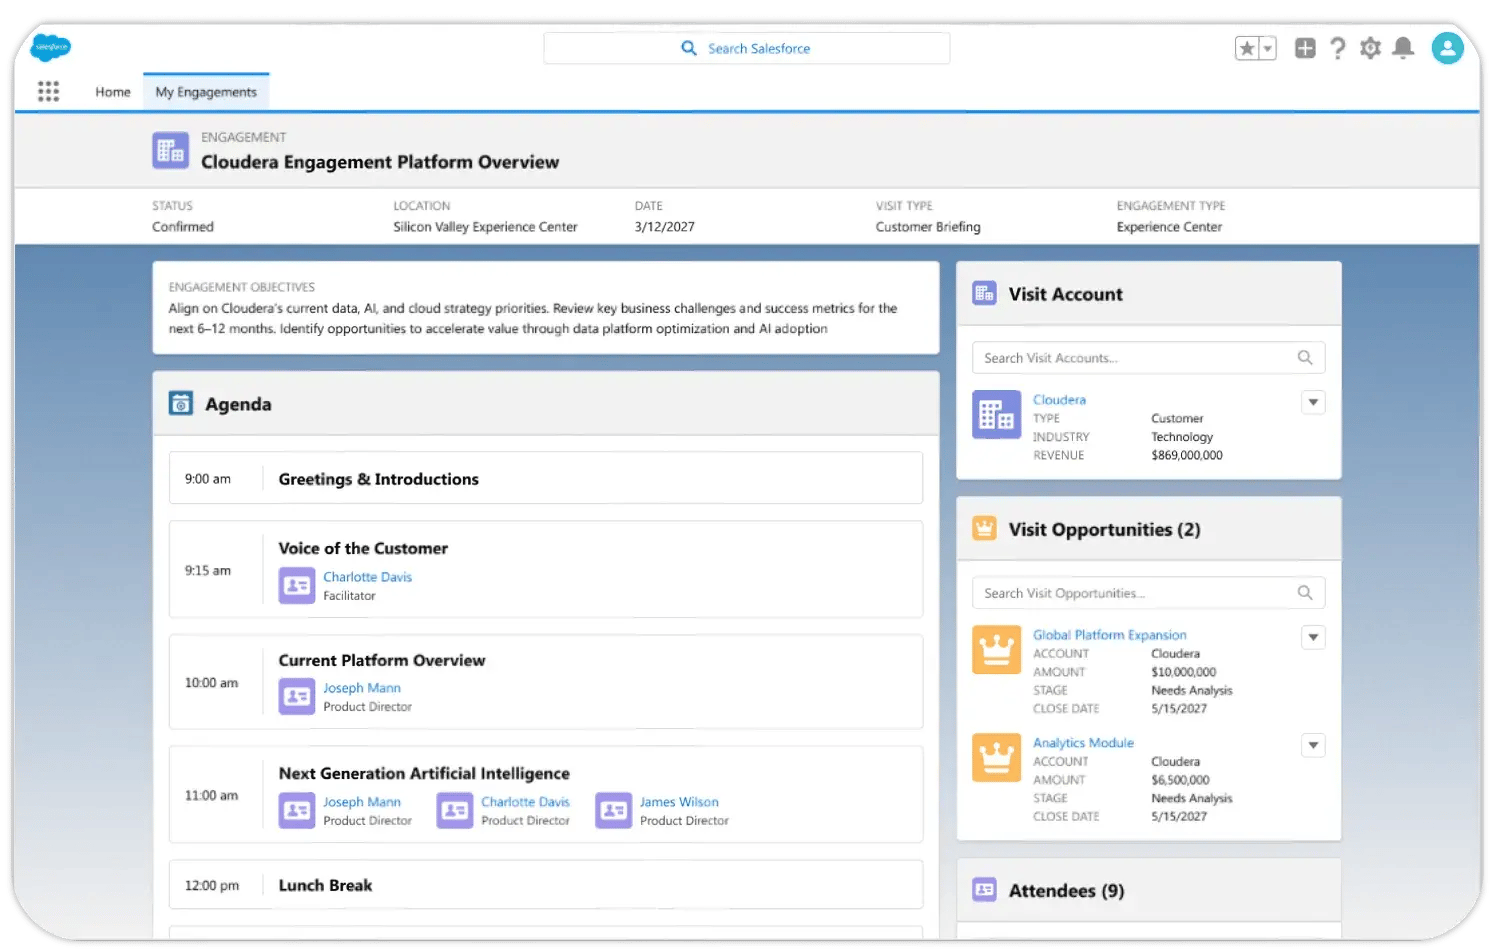Expand Analytics Module actions dropdown
Viewport: 1494px width, 952px height.
pyautogui.click(x=1314, y=745)
